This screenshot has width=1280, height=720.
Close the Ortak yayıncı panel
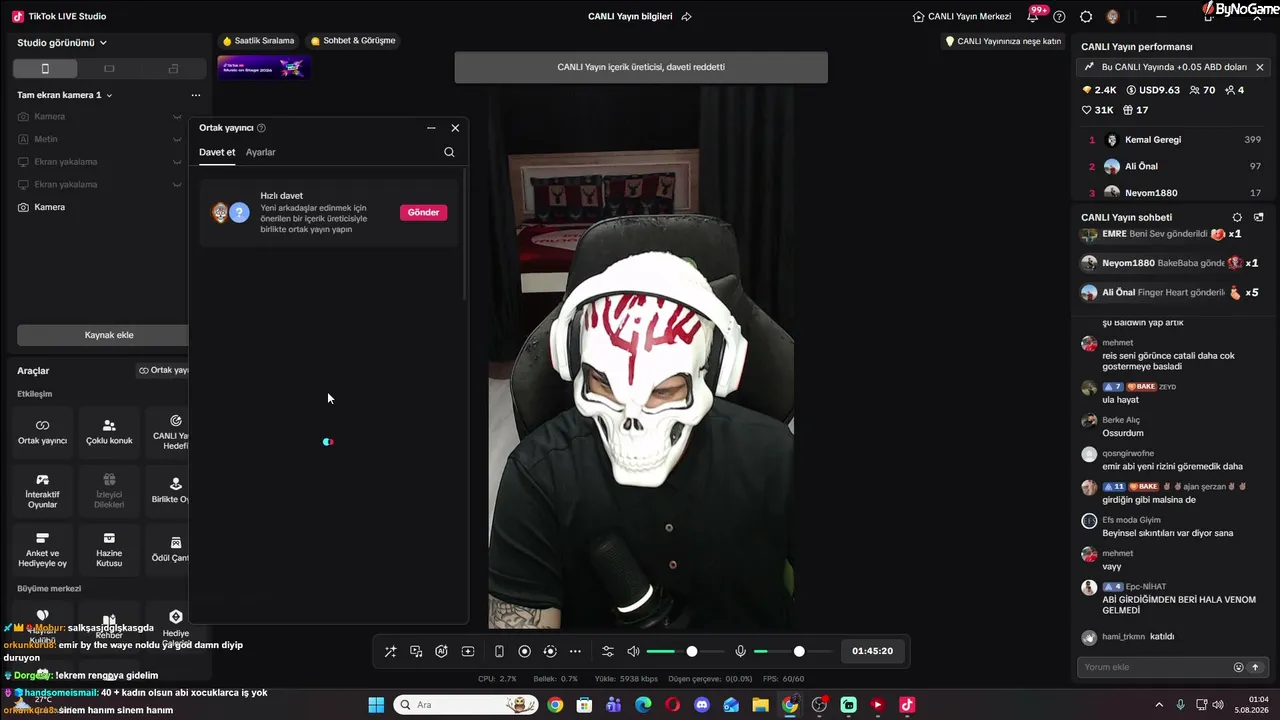[x=455, y=128]
